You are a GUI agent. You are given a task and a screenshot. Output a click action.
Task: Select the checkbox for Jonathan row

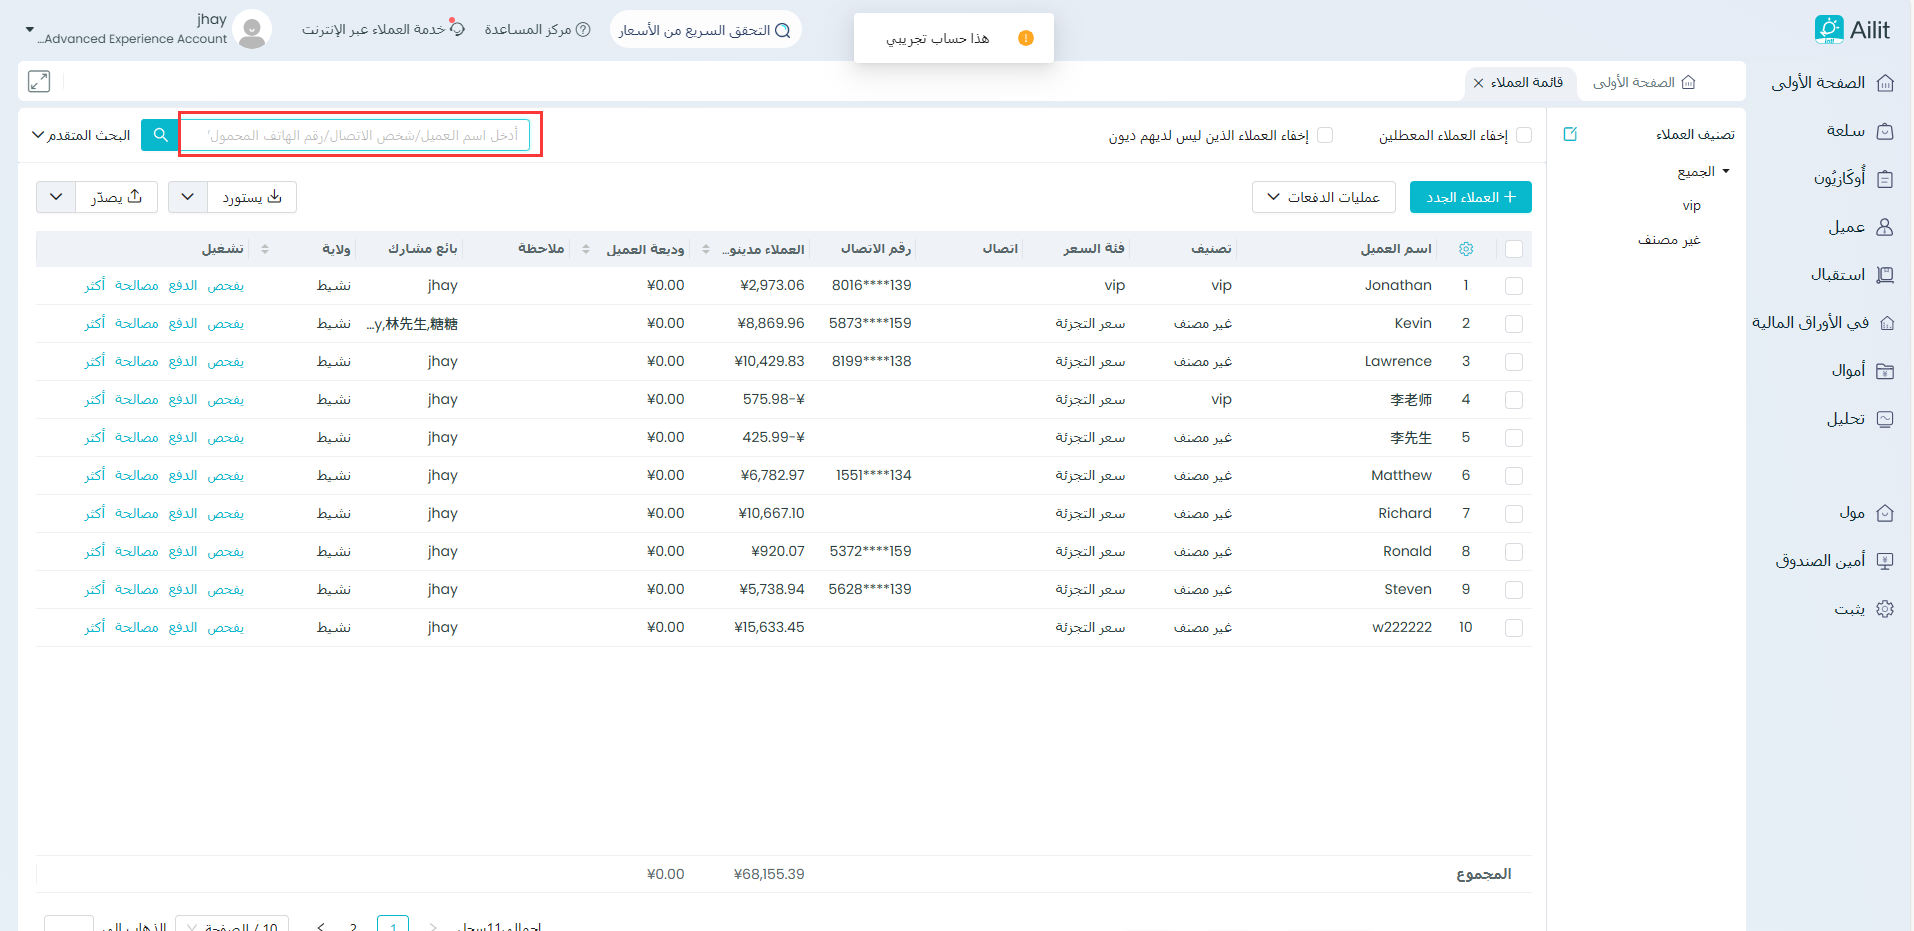point(1513,286)
